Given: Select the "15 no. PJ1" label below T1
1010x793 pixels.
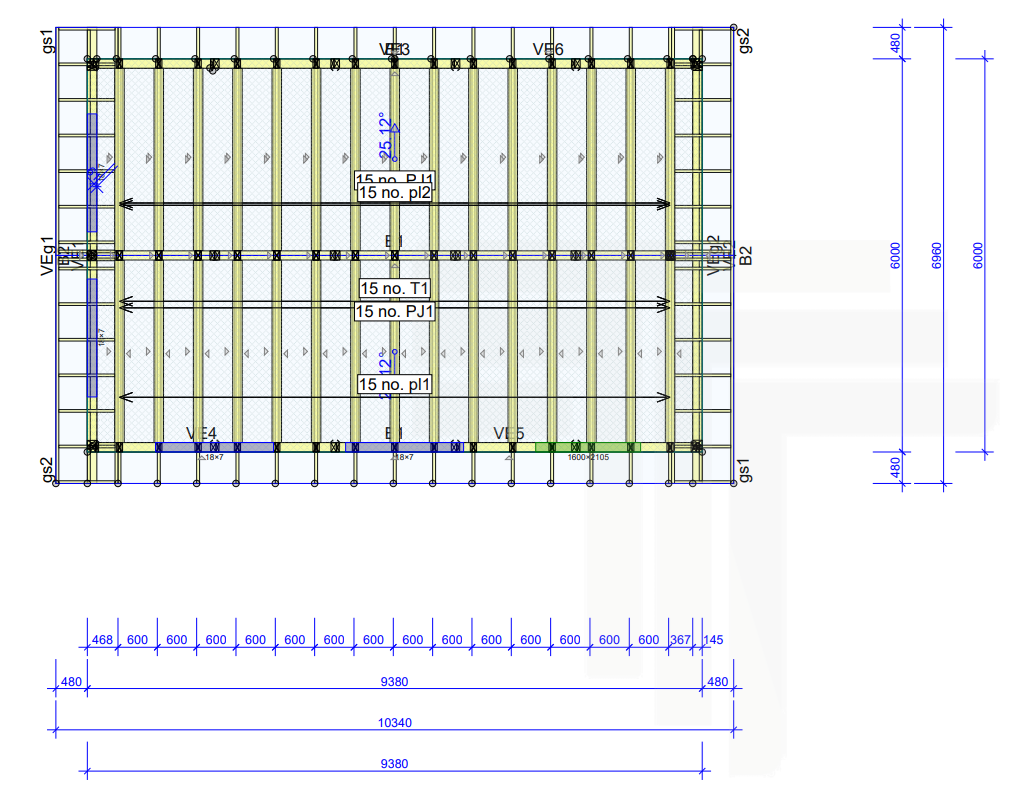Looking at the screenshot, I should click(394, 311).
